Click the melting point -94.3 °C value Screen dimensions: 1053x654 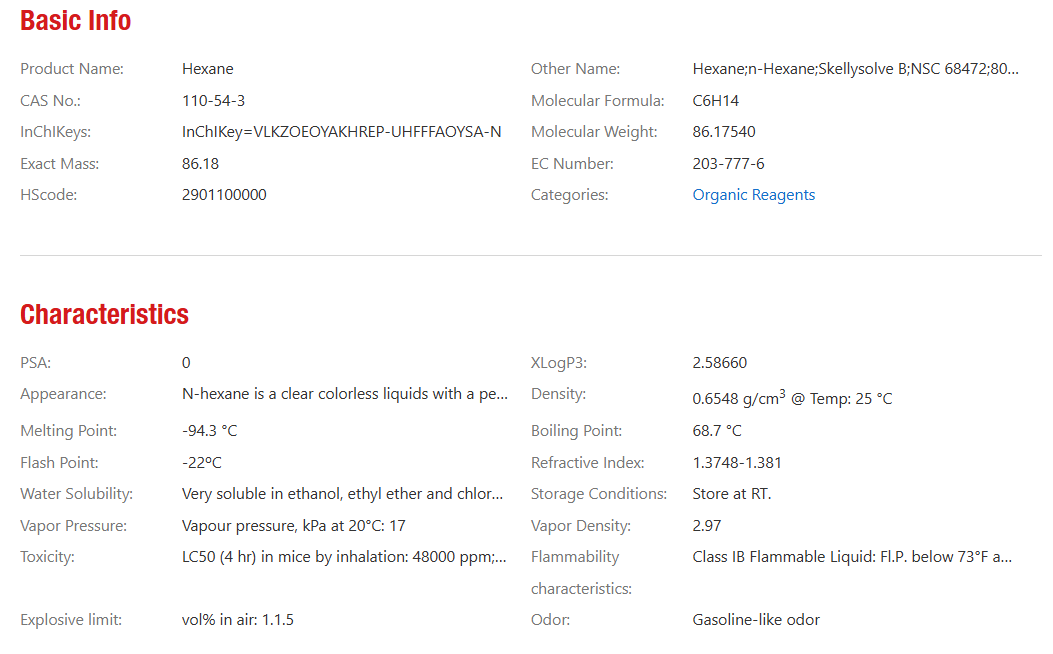(209, 431)
